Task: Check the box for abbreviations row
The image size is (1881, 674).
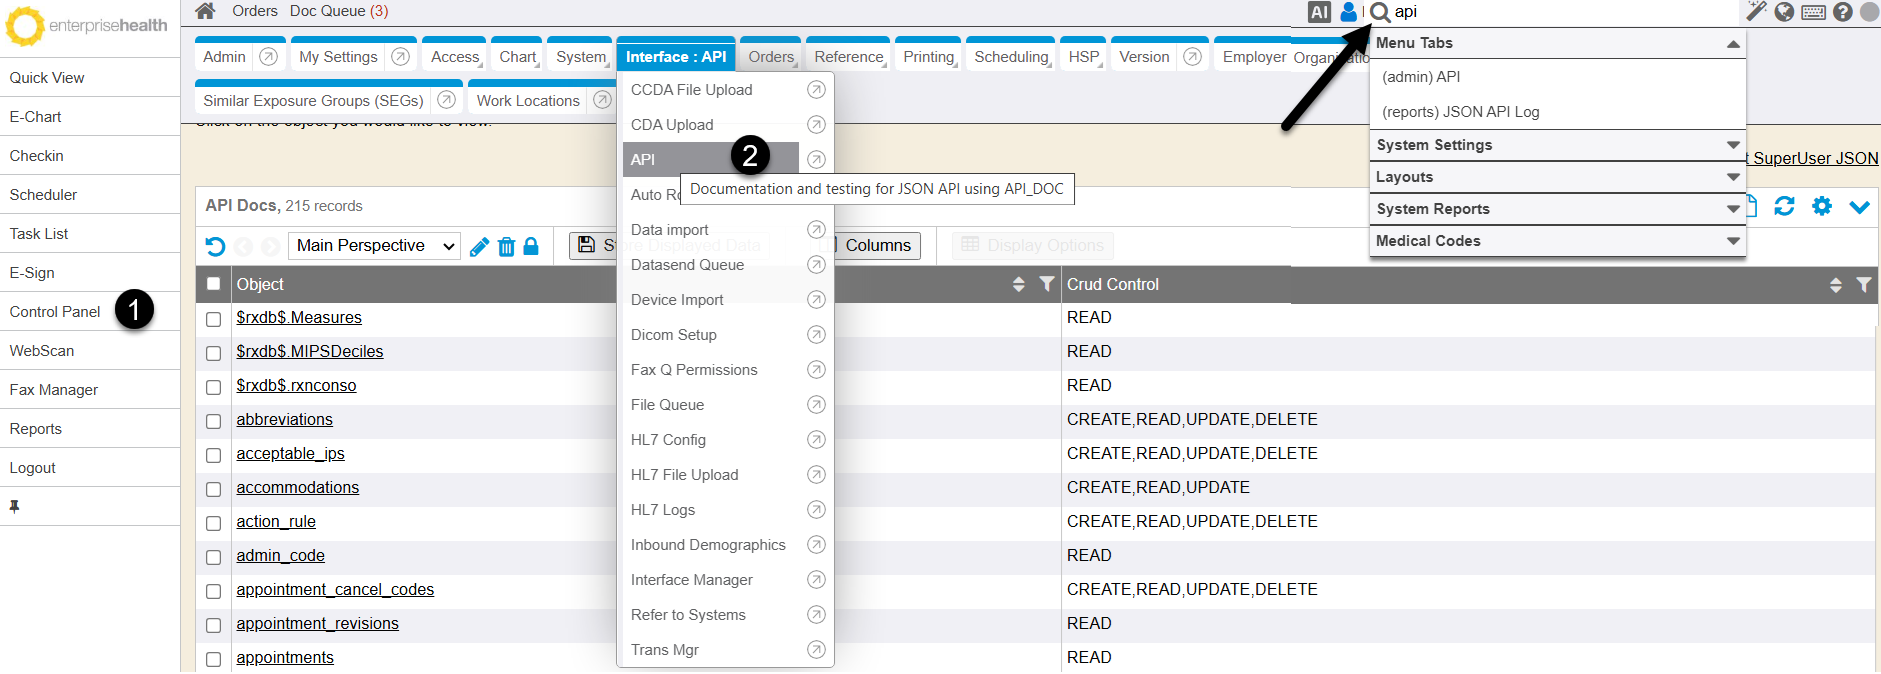Action: (x=213, y=421)
